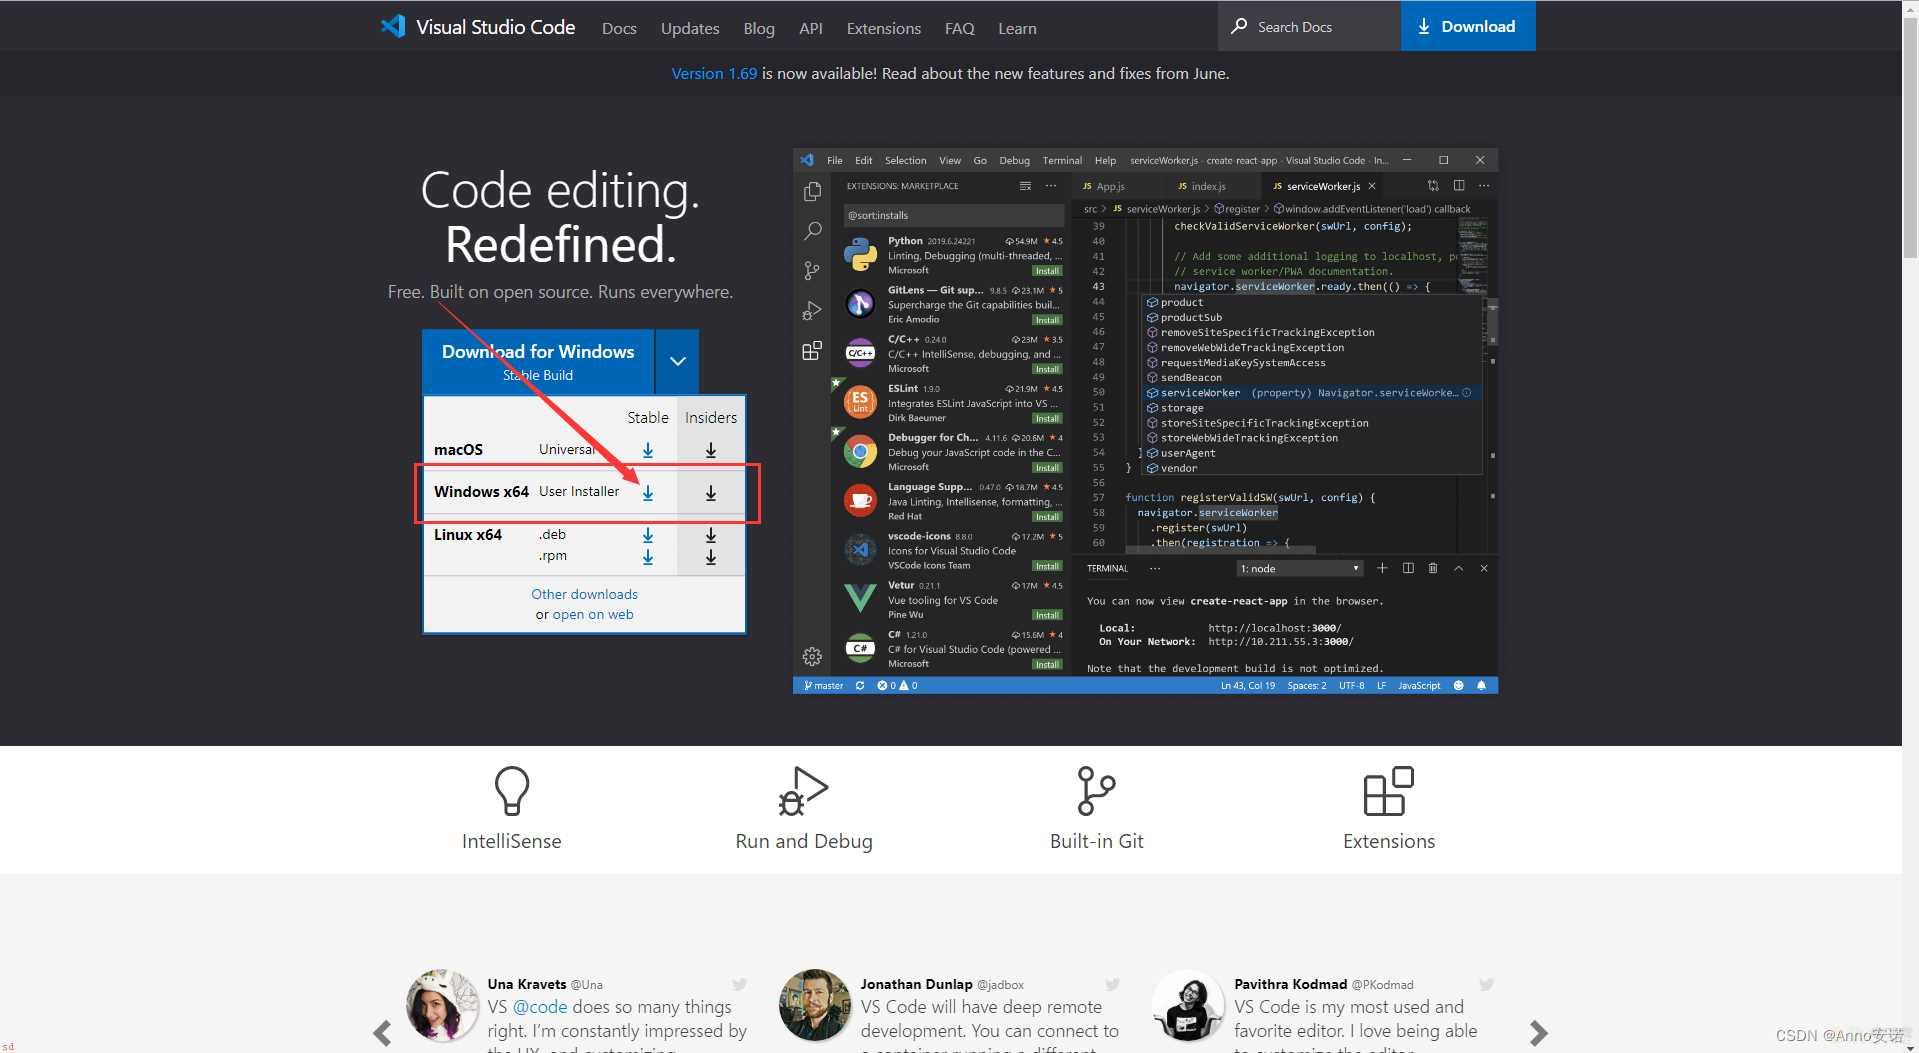Download macOS Insiders build
This screenshot has height=1053, width=1919.
(711, 450)
